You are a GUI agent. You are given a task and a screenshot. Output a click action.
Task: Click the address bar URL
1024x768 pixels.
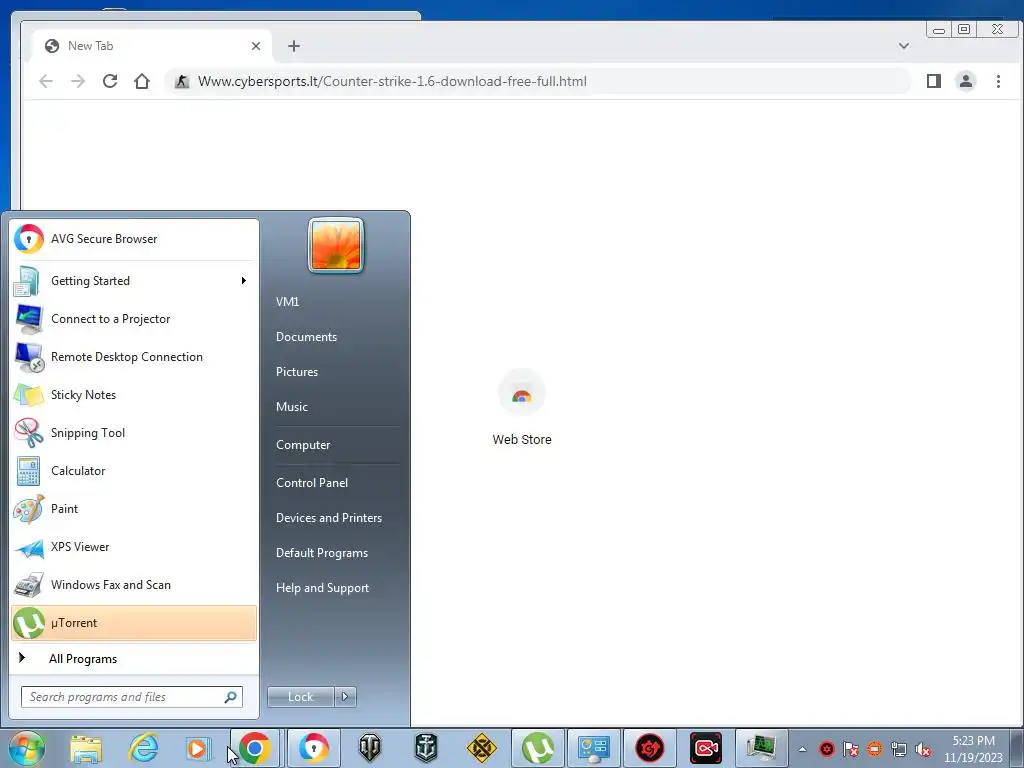[x=392, y=81]
